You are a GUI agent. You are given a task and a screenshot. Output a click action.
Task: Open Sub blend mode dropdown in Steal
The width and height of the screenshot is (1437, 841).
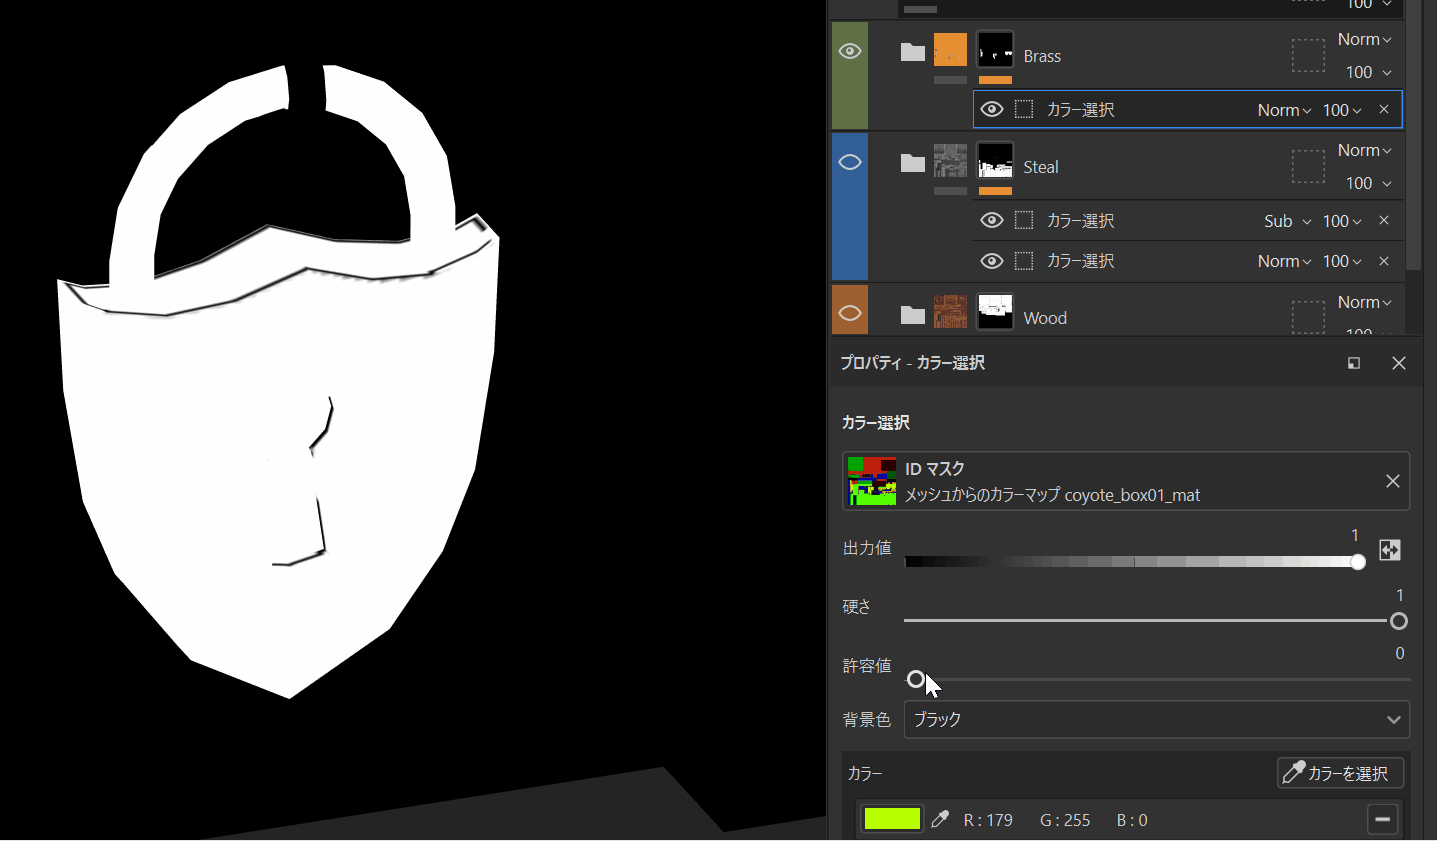[1286, 221]
